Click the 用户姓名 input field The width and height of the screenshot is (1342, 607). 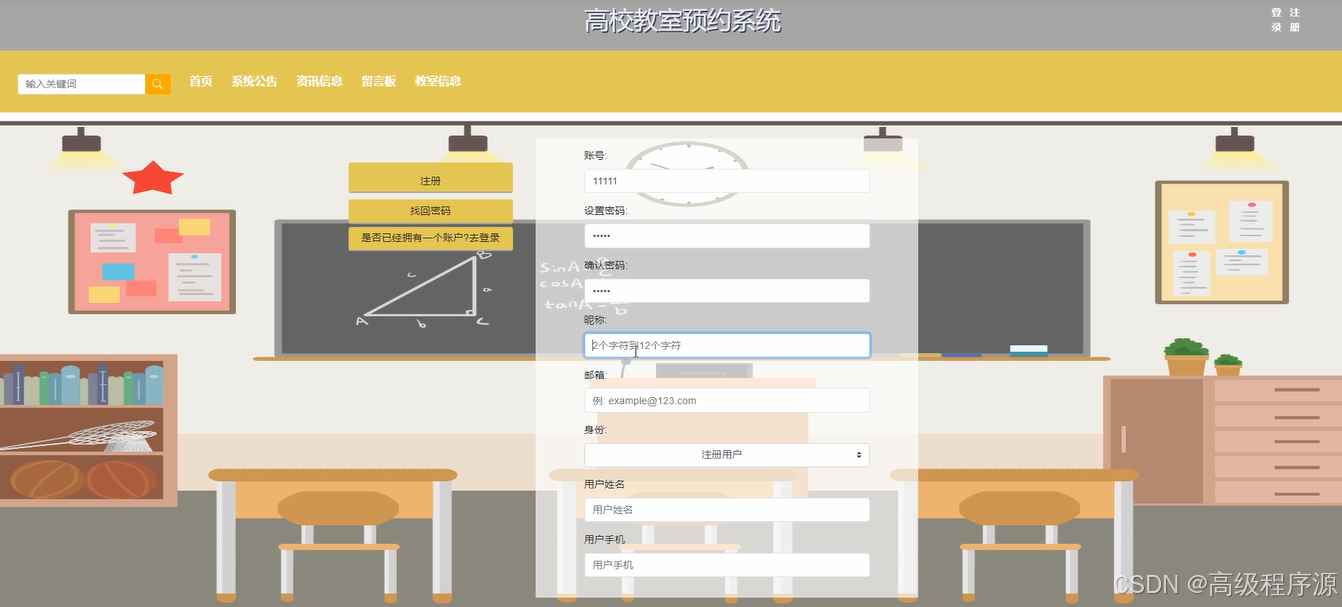point(727,510)
